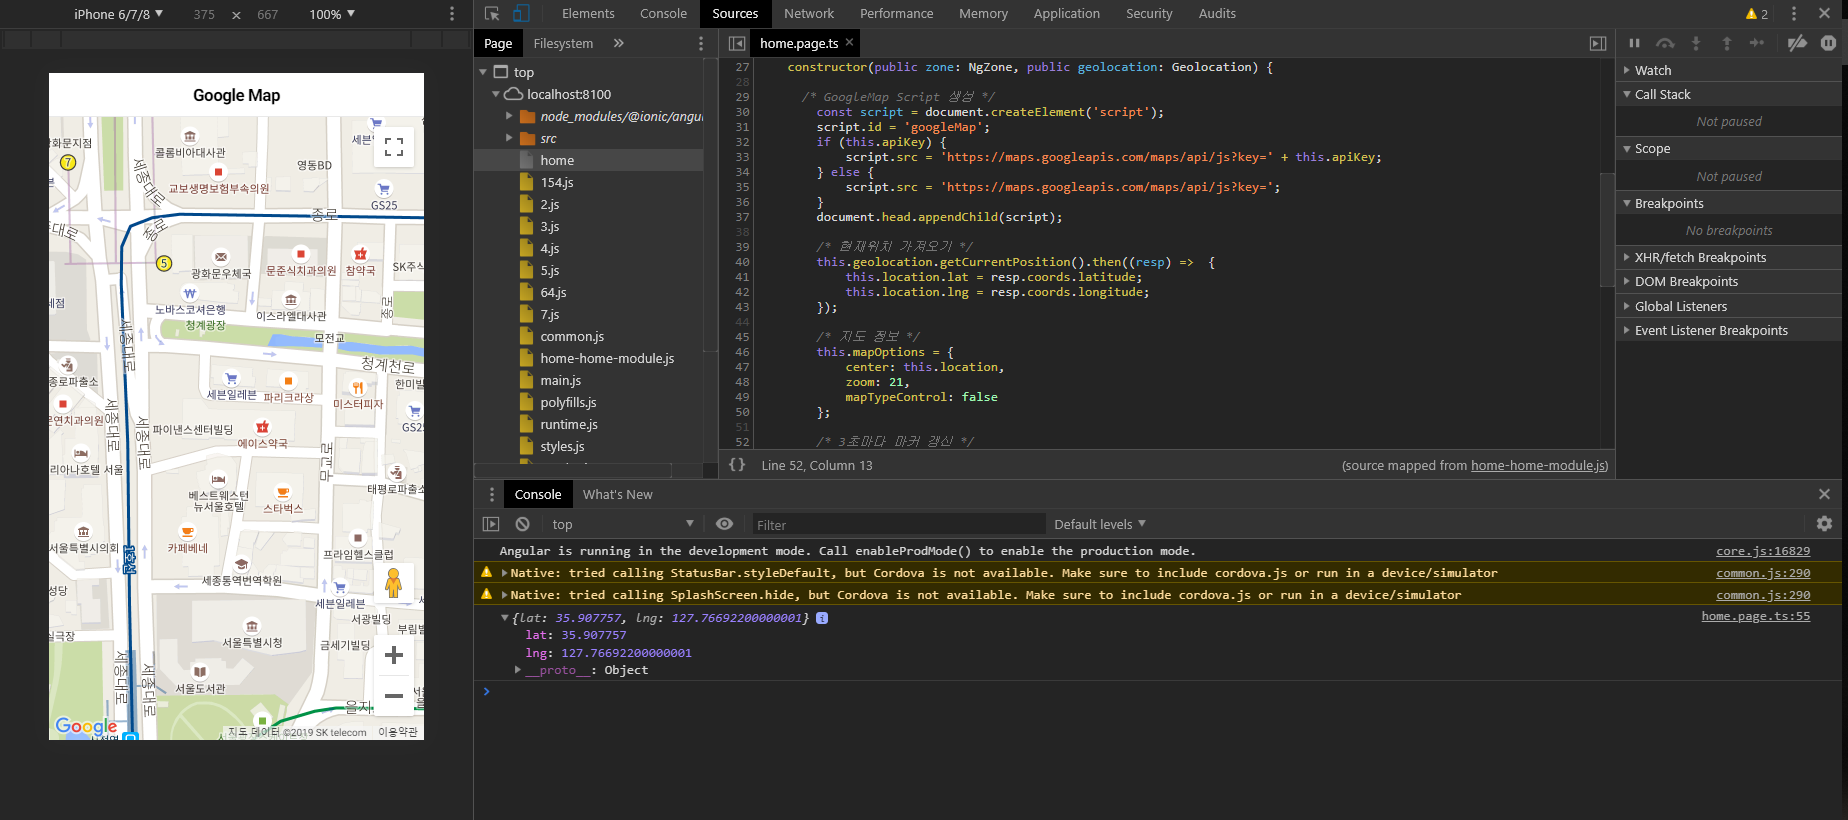
Task: Zoom out with the map minus button
Action: (394, 695)
